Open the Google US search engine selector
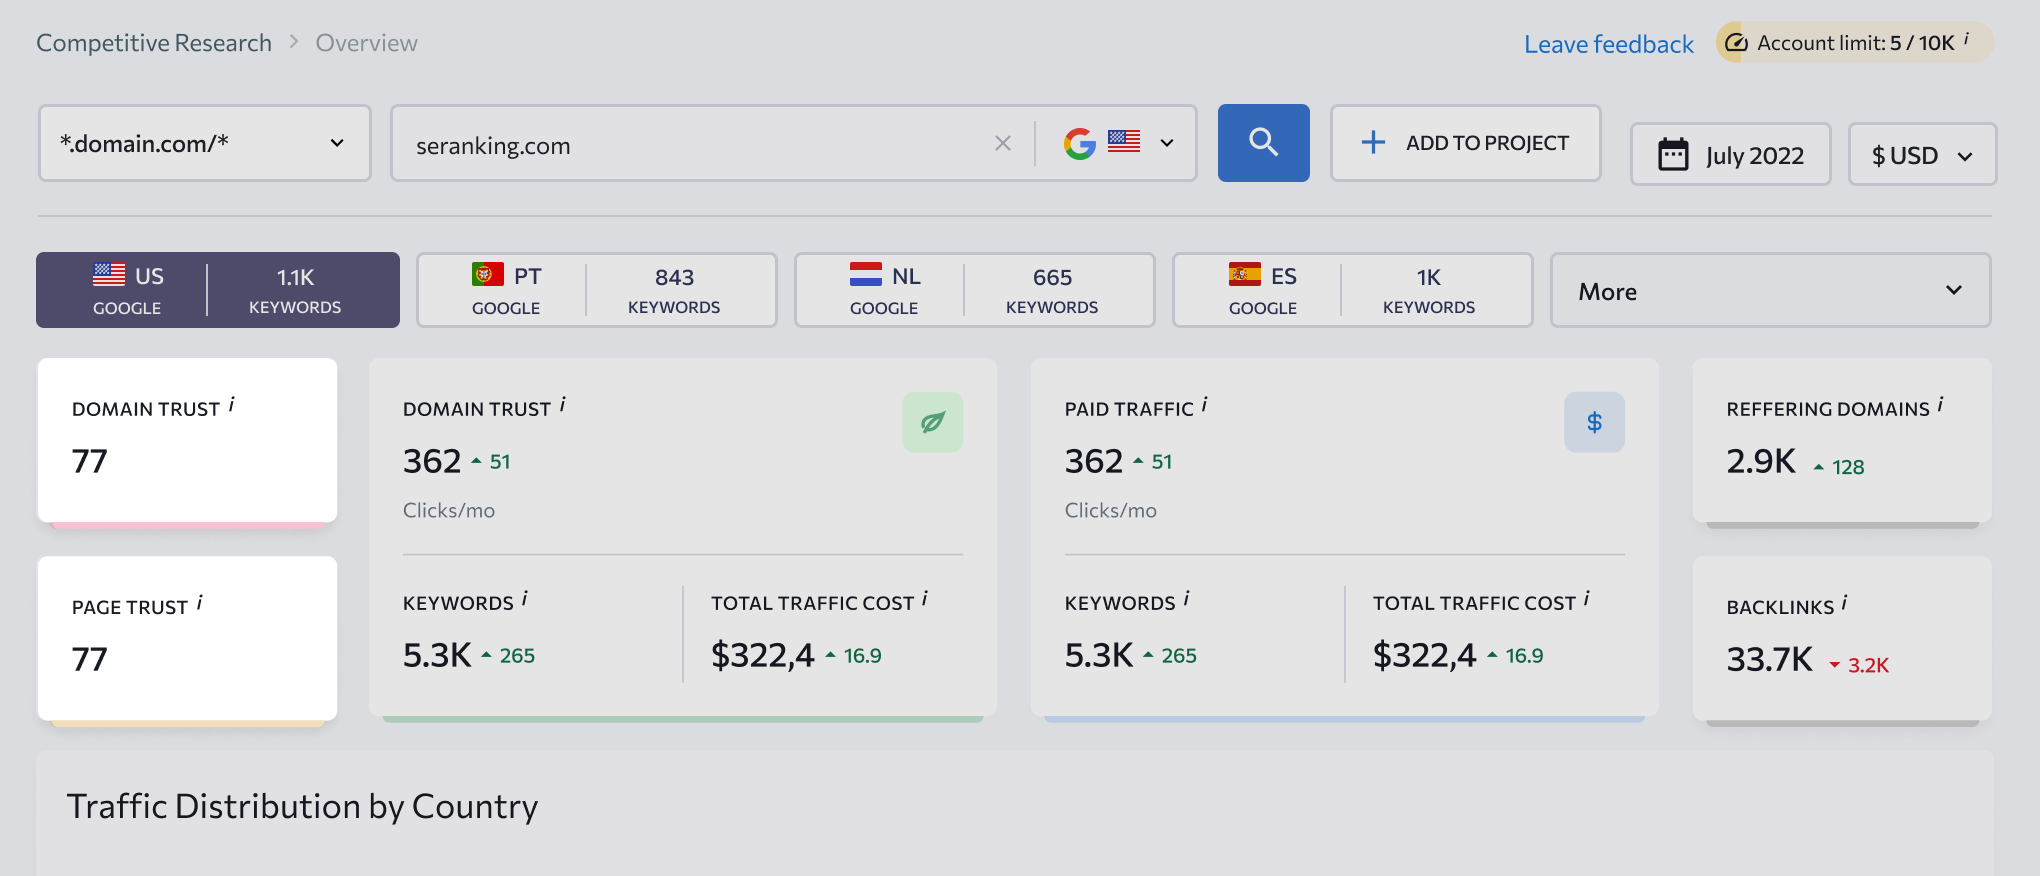Viewport: 2040px width, 876px height. [1118, 143]
